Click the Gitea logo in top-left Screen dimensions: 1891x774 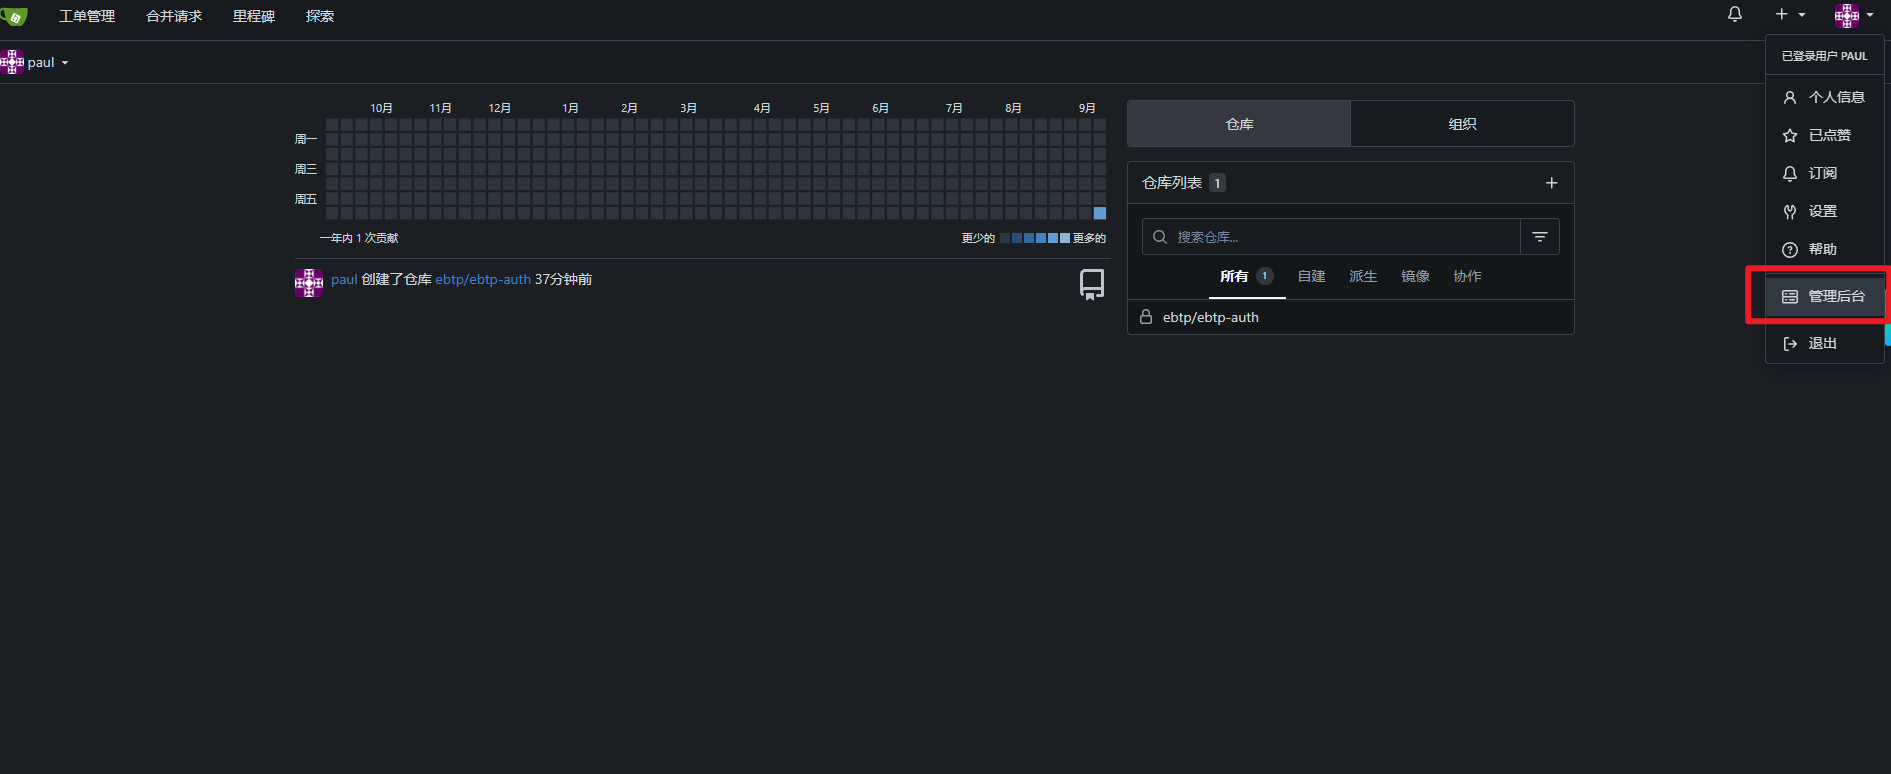(14, 16)
